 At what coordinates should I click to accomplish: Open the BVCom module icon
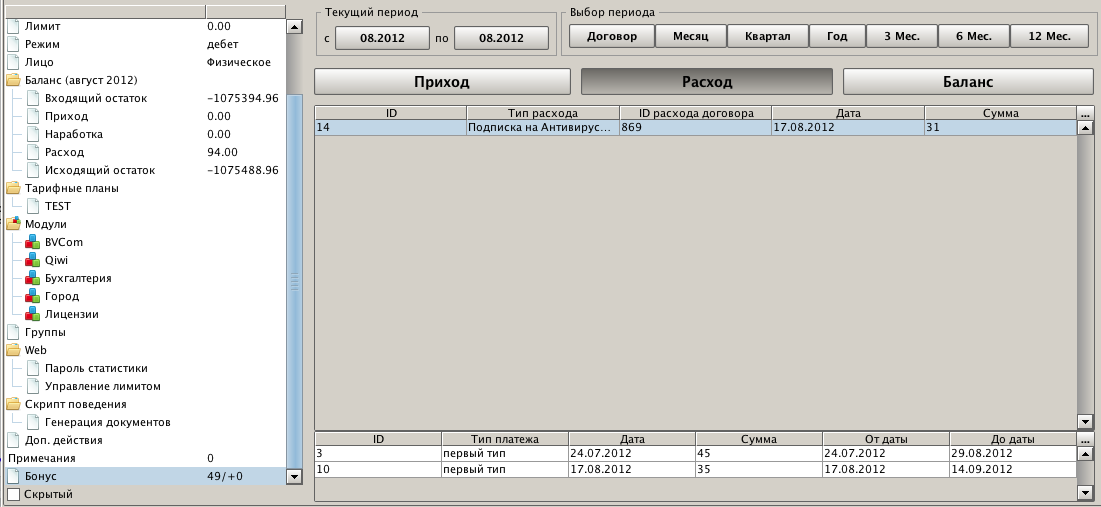32,242
